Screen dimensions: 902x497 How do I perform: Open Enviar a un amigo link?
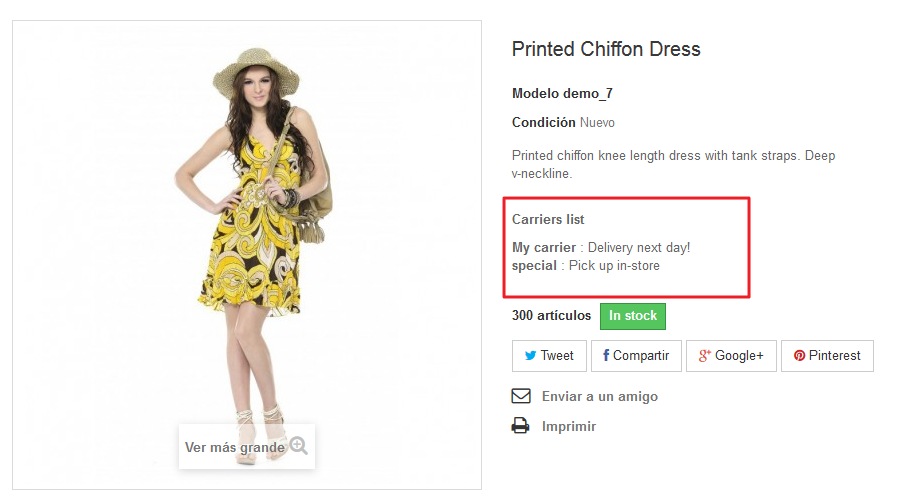pos(599,396)
